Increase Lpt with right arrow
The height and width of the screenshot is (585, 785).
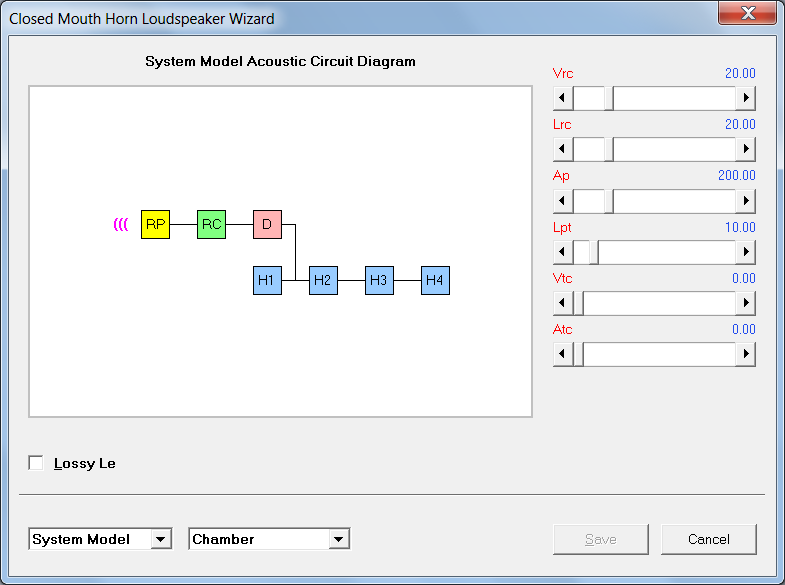tap(745, 252)
